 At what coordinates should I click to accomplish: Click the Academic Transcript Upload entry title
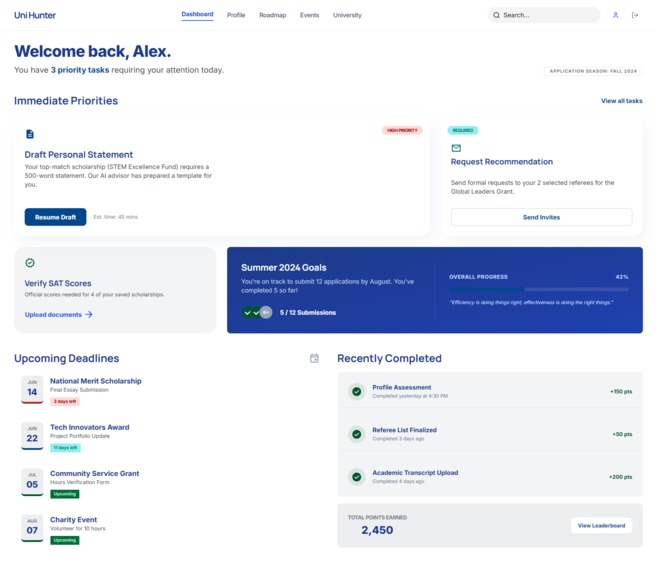pyautogui.click(x=415, y=472)
